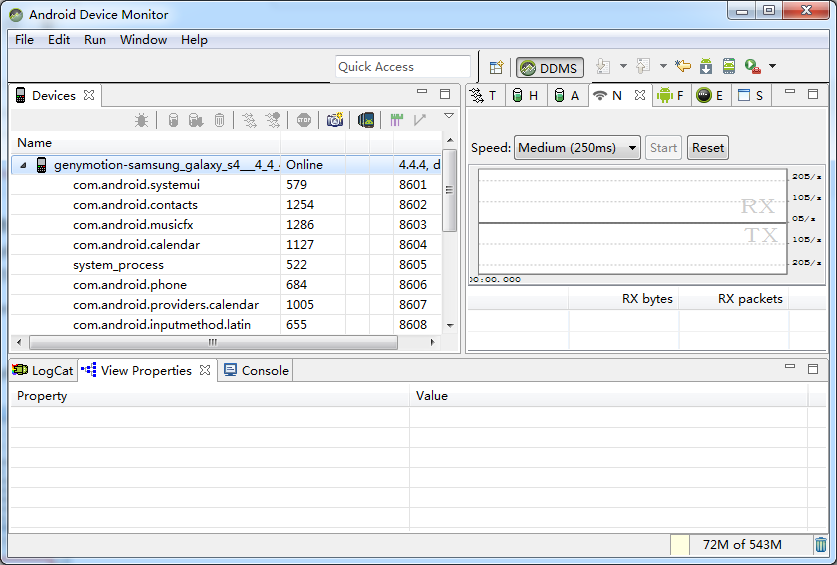Collapse the genymotion-samsung_galaxy_s4 device tree
The image size is (837, 565).
click(23, 165)
